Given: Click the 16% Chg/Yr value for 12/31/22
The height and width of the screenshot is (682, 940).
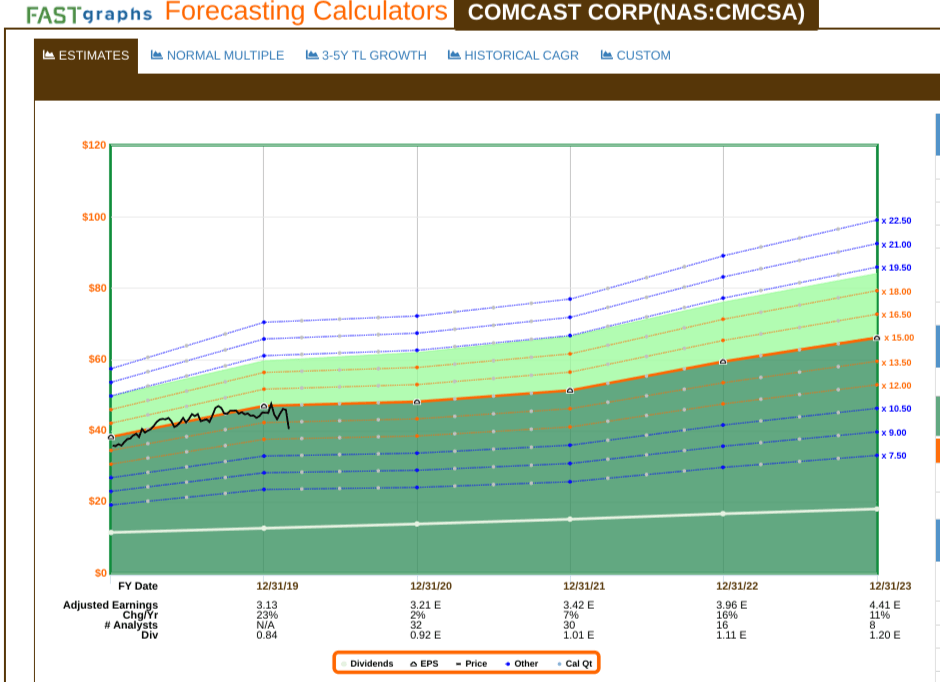Looking at the screenshot, I should (727, 615).
